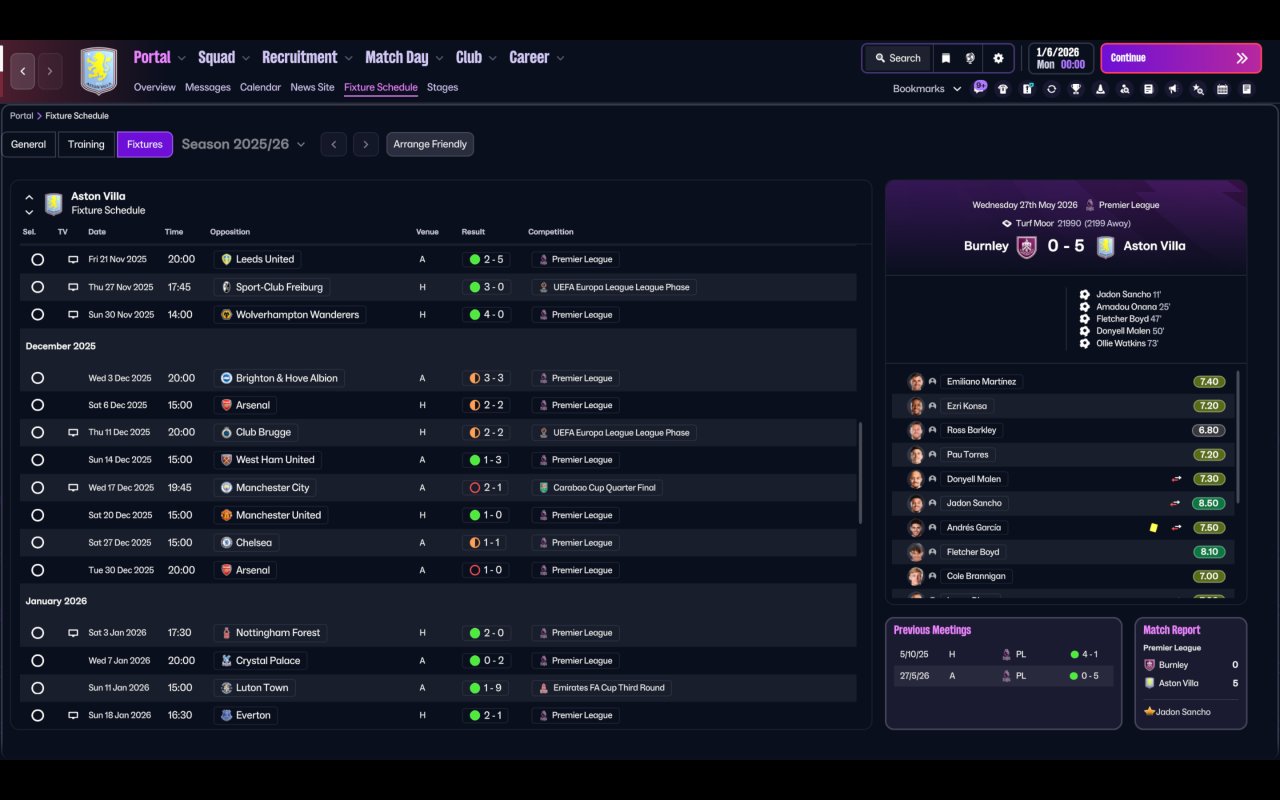The width and height of the screenshot is (1280, 800).
Task: Open the training cone bookmark icon
Action: coord(1100,89)
